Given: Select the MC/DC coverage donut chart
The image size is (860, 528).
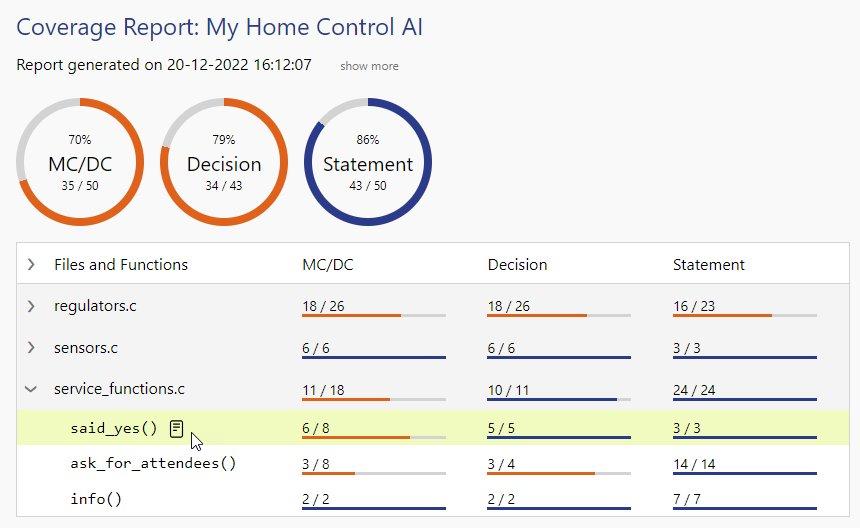Looking at the screenshot, I should click(80, 163).
